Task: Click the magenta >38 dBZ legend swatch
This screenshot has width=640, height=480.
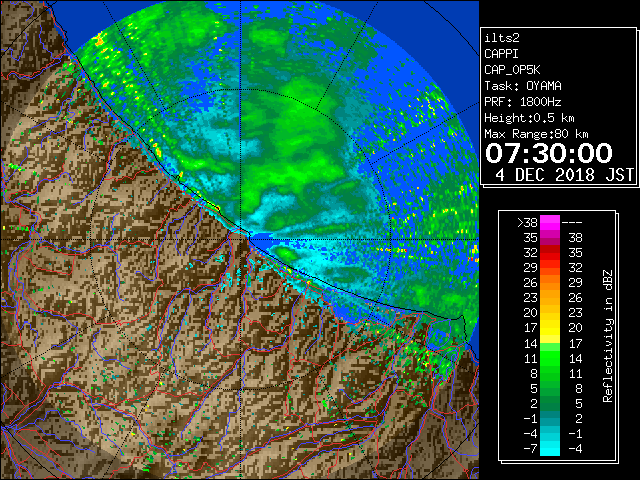Action: [x=550, y=223]
